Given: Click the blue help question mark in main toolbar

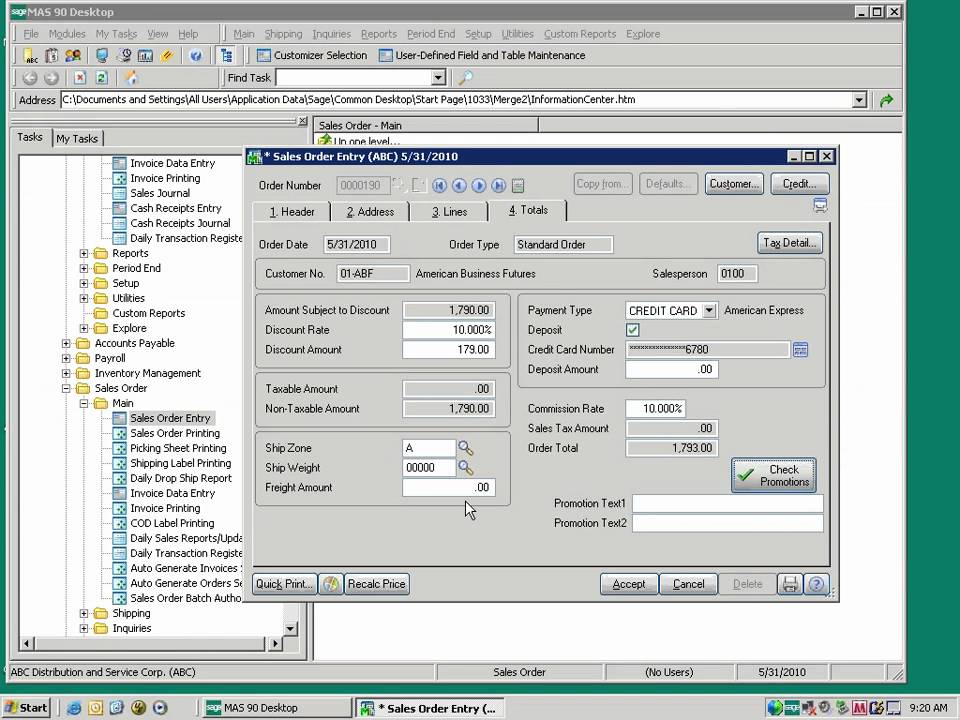Looking at the screenshot, I should [x=196, y=56].
